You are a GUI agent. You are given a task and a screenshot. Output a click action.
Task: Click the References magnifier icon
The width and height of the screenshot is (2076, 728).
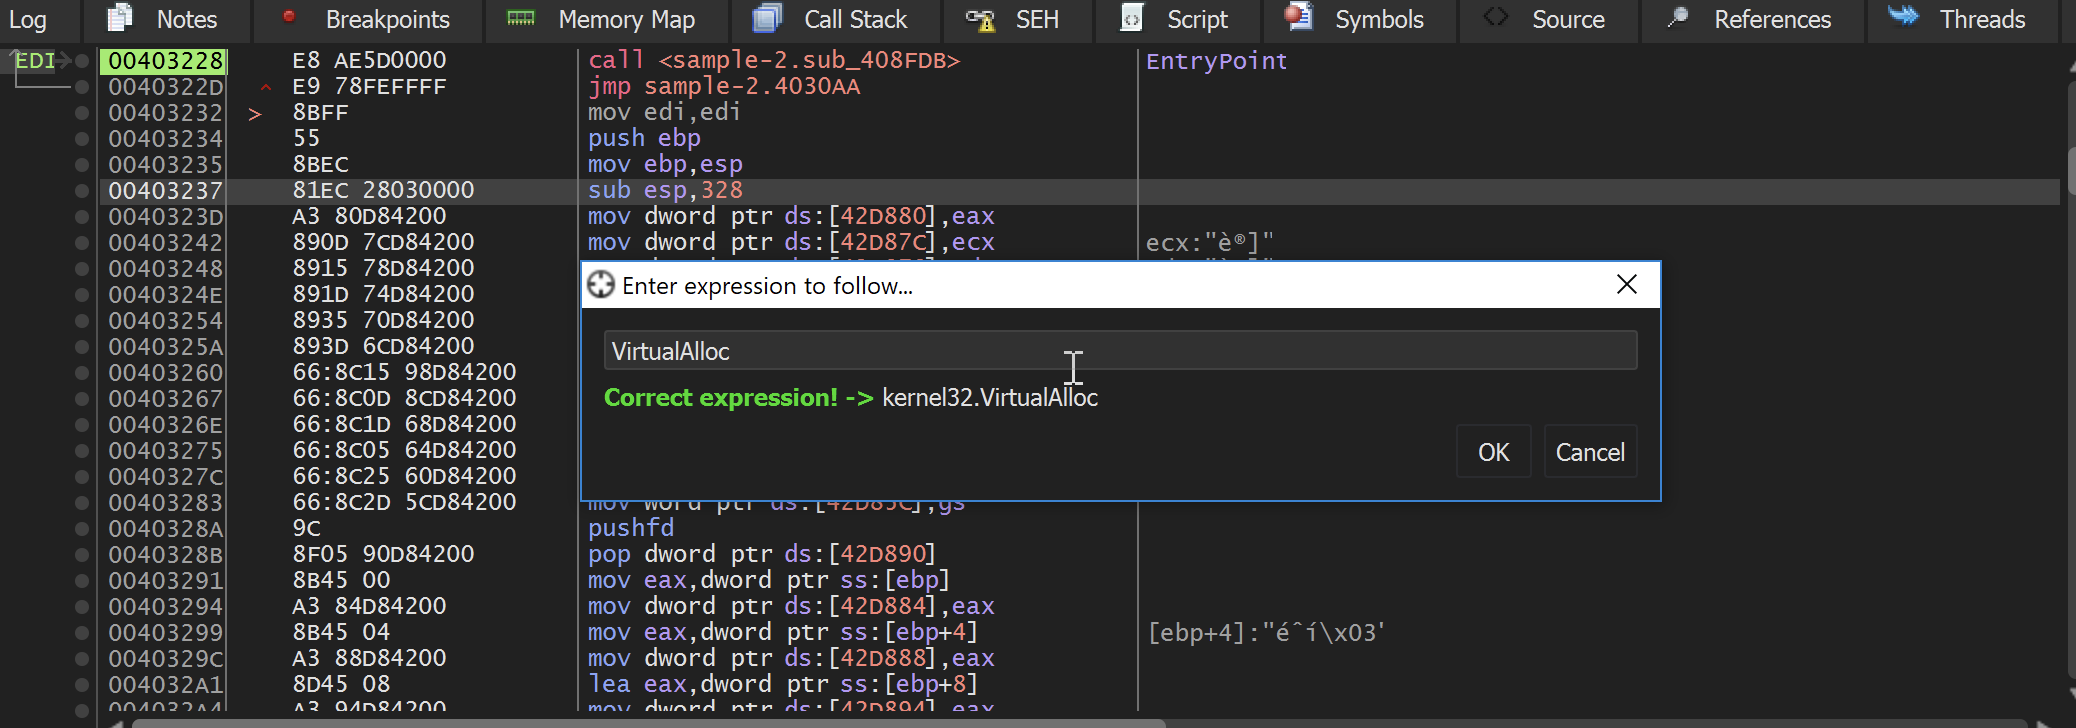point(1678,17)
